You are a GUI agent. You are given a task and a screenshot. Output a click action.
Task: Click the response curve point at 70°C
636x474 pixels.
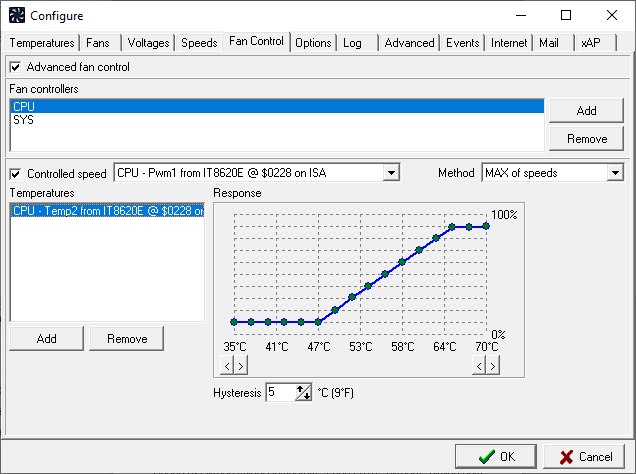486,226
